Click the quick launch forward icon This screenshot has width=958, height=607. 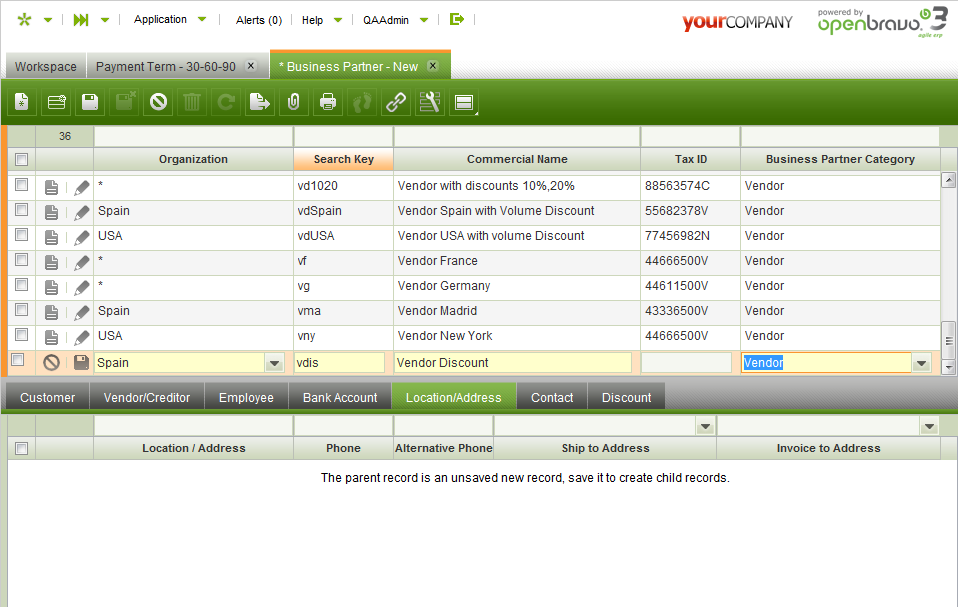81,20
